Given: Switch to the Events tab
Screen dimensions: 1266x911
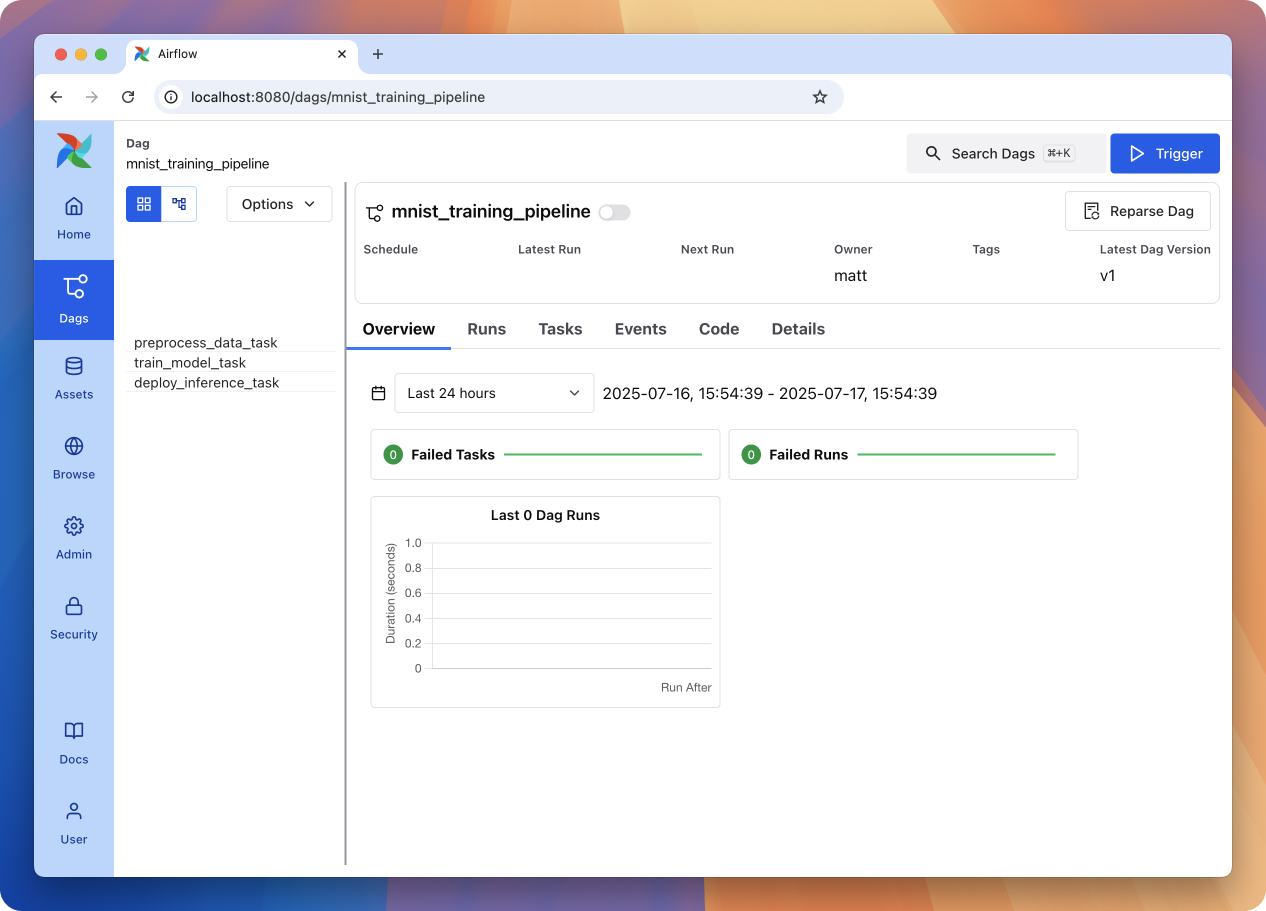Looking at the screenshot, I should [641, 329].
